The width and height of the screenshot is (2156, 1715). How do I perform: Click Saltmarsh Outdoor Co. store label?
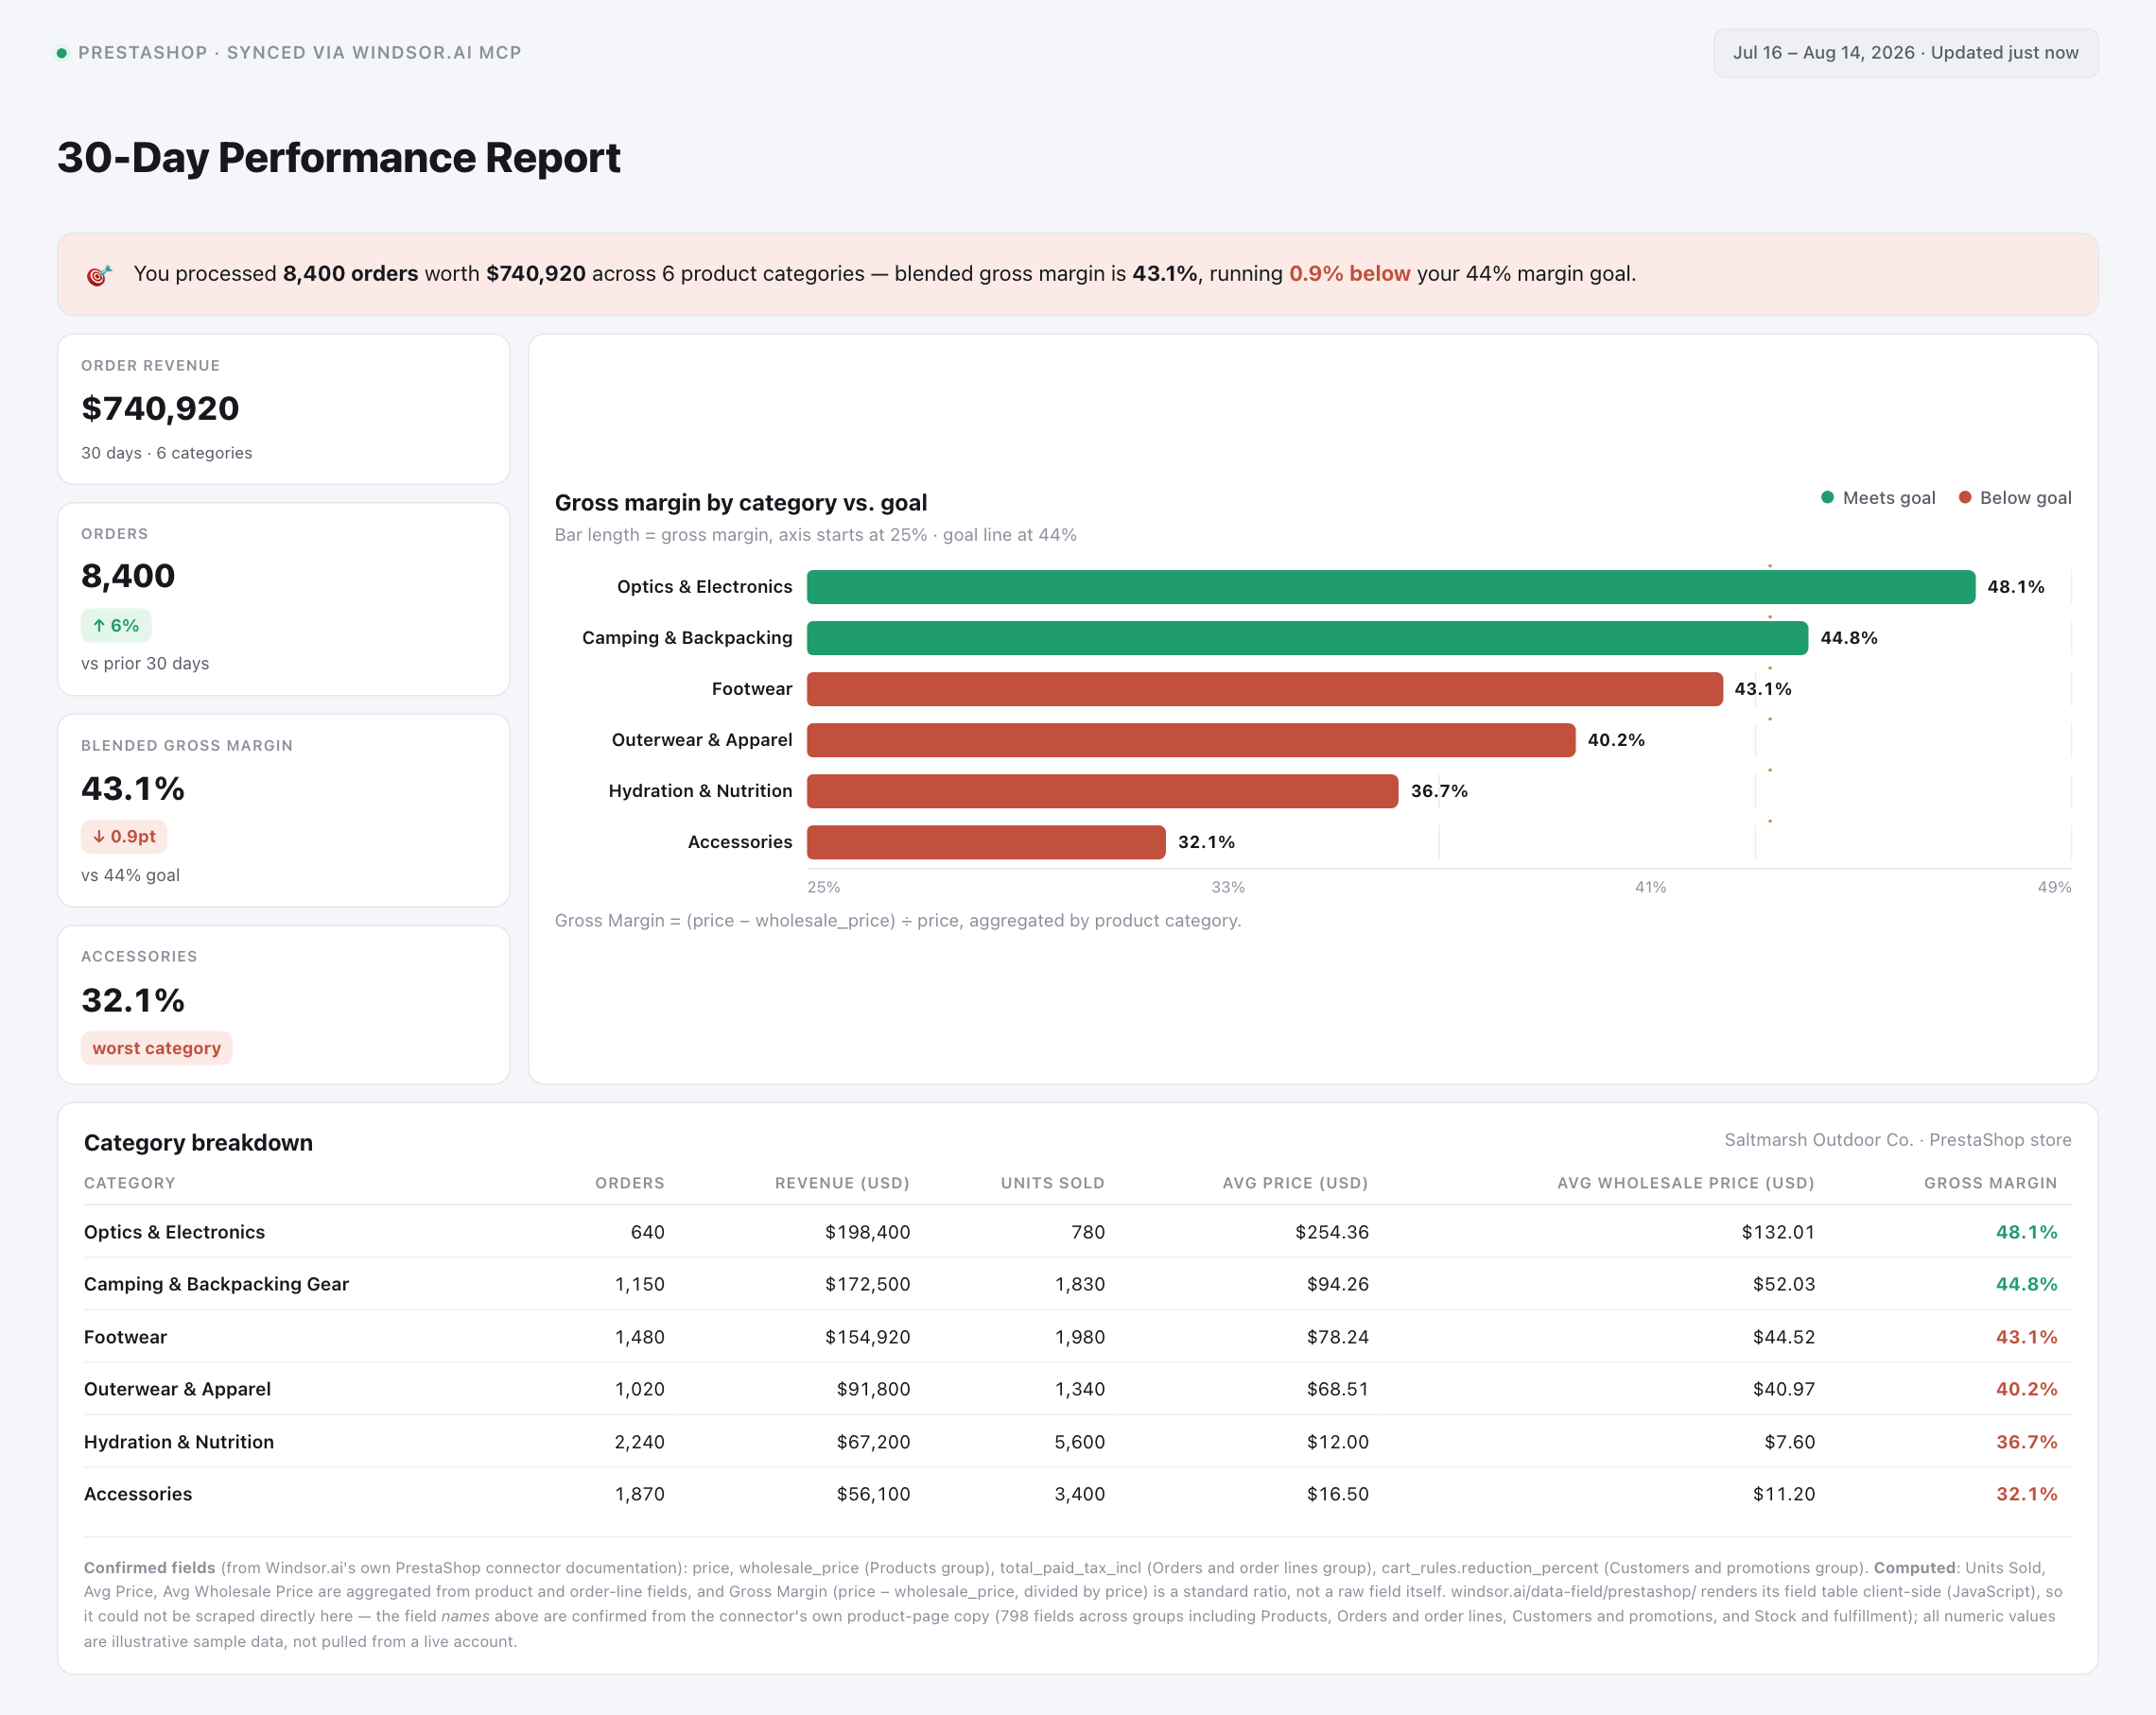[x=1897, y=1140]
